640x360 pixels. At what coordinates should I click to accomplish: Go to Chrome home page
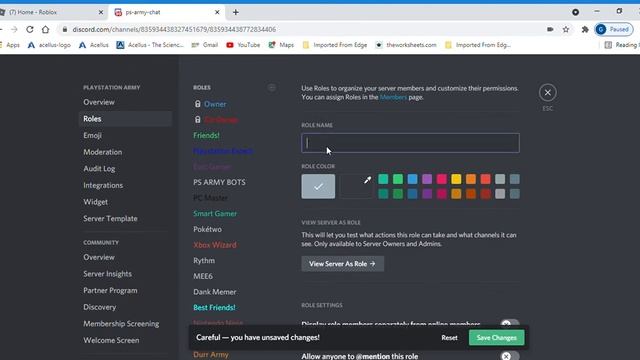click(45, 29)
